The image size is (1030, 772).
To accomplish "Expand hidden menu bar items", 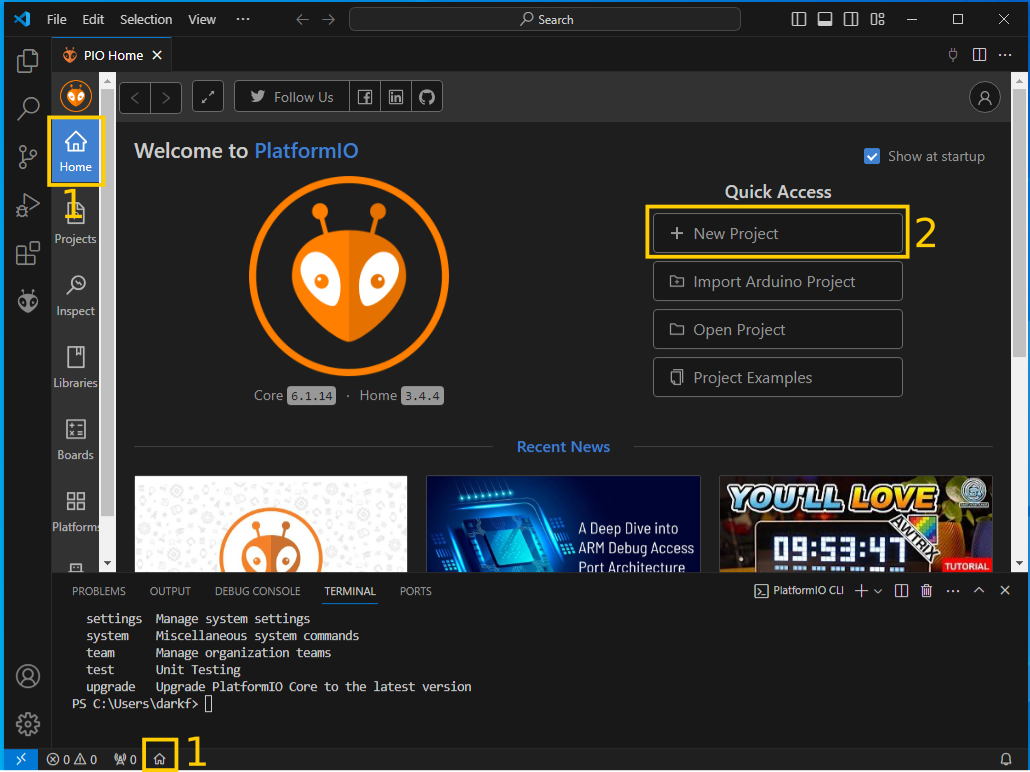I will tap(243, 19).
